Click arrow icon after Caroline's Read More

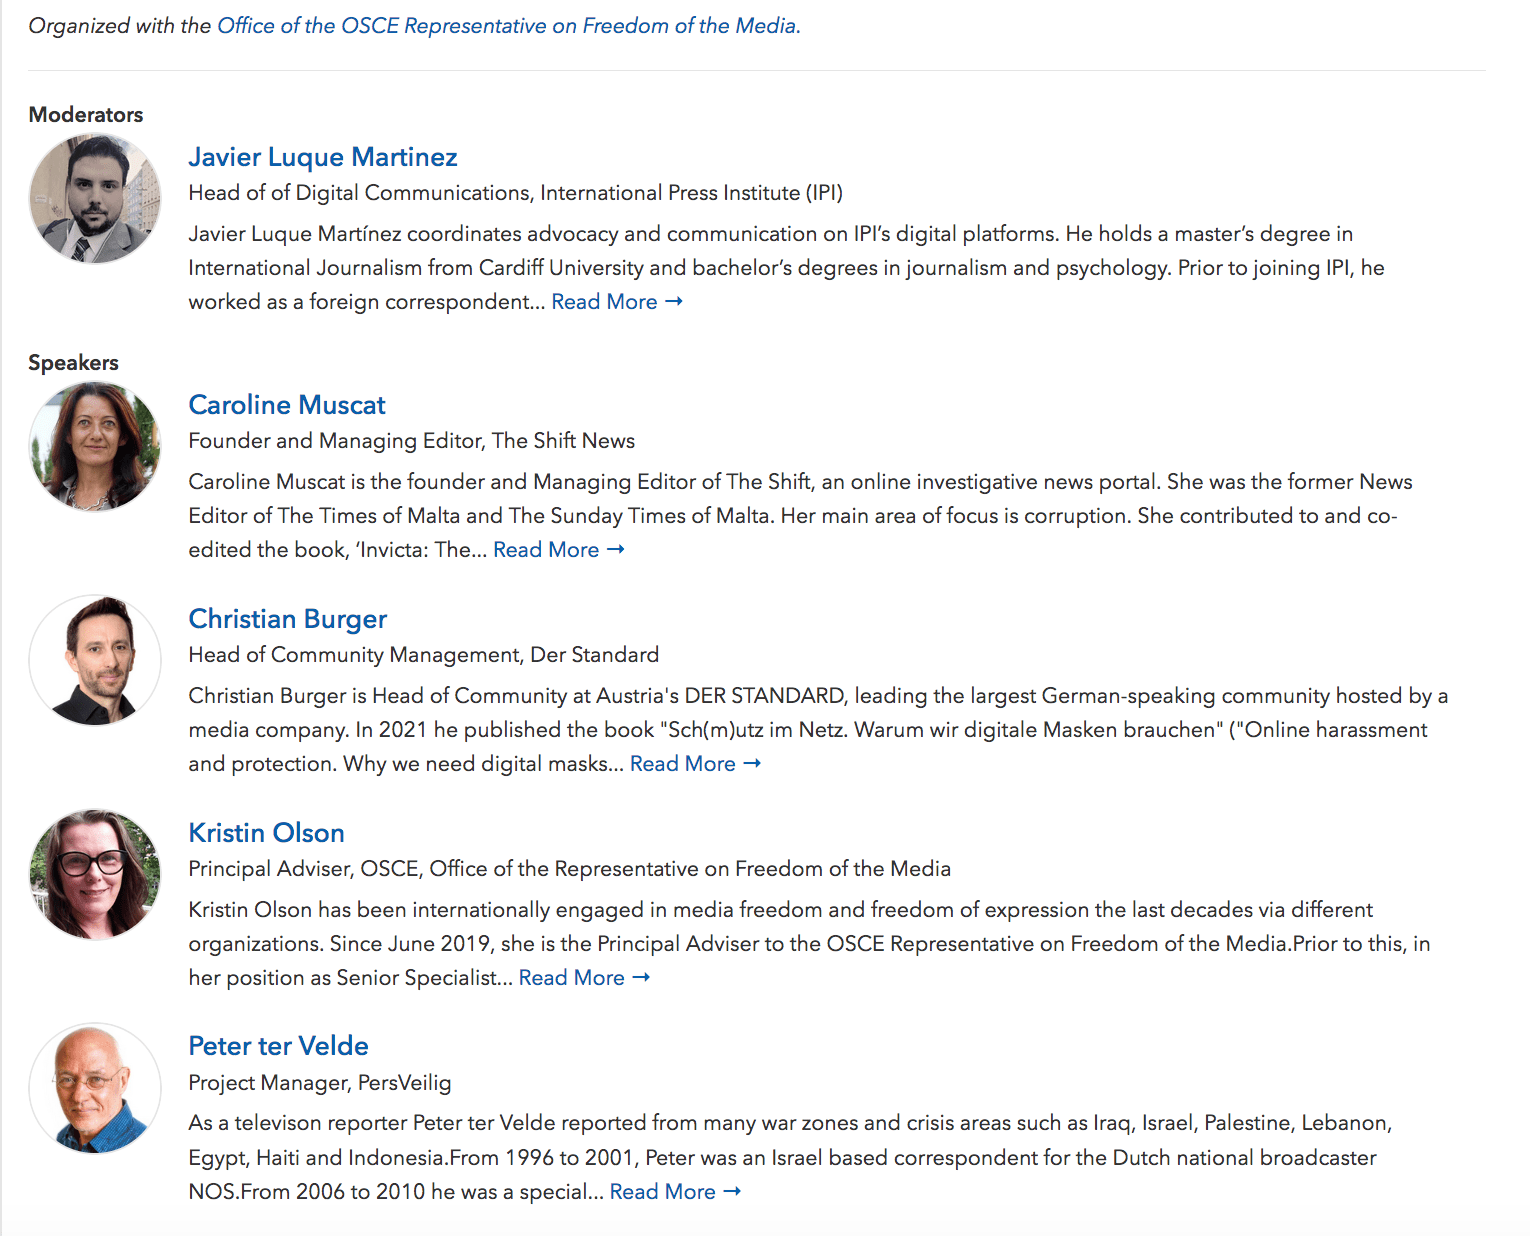(616, 549)
